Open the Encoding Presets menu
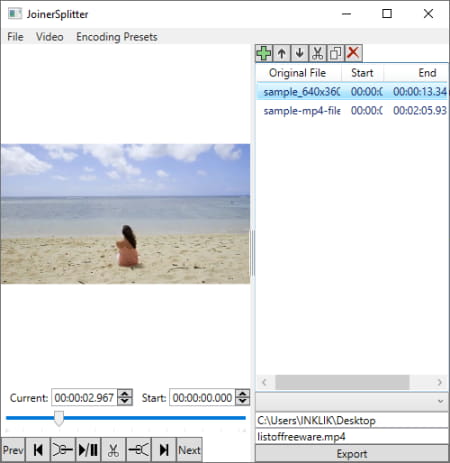 coord(117,37)
